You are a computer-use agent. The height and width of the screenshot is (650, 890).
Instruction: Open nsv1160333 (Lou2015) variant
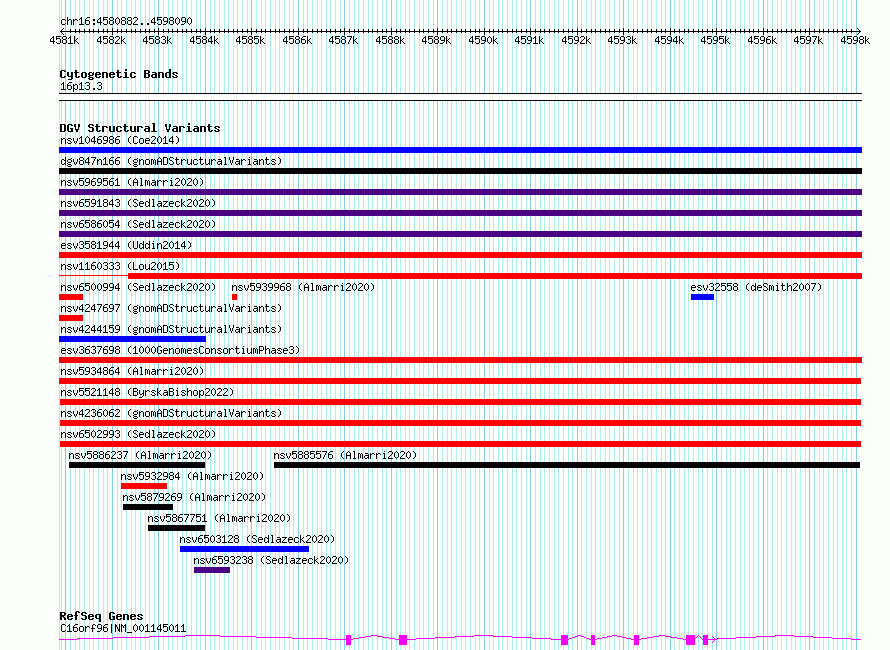[x=120, y=266]
